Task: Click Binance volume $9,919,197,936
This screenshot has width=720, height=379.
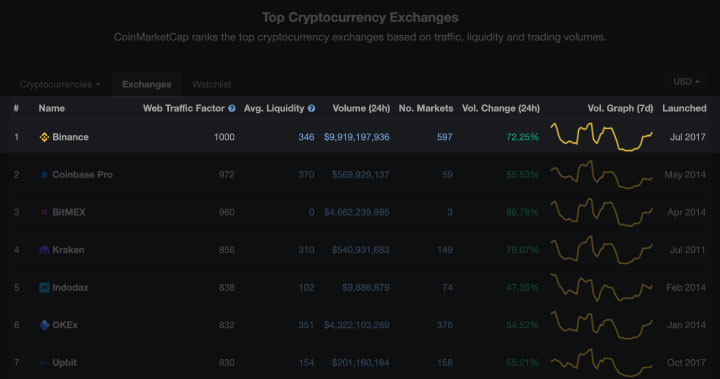Action: coord(356,137)
